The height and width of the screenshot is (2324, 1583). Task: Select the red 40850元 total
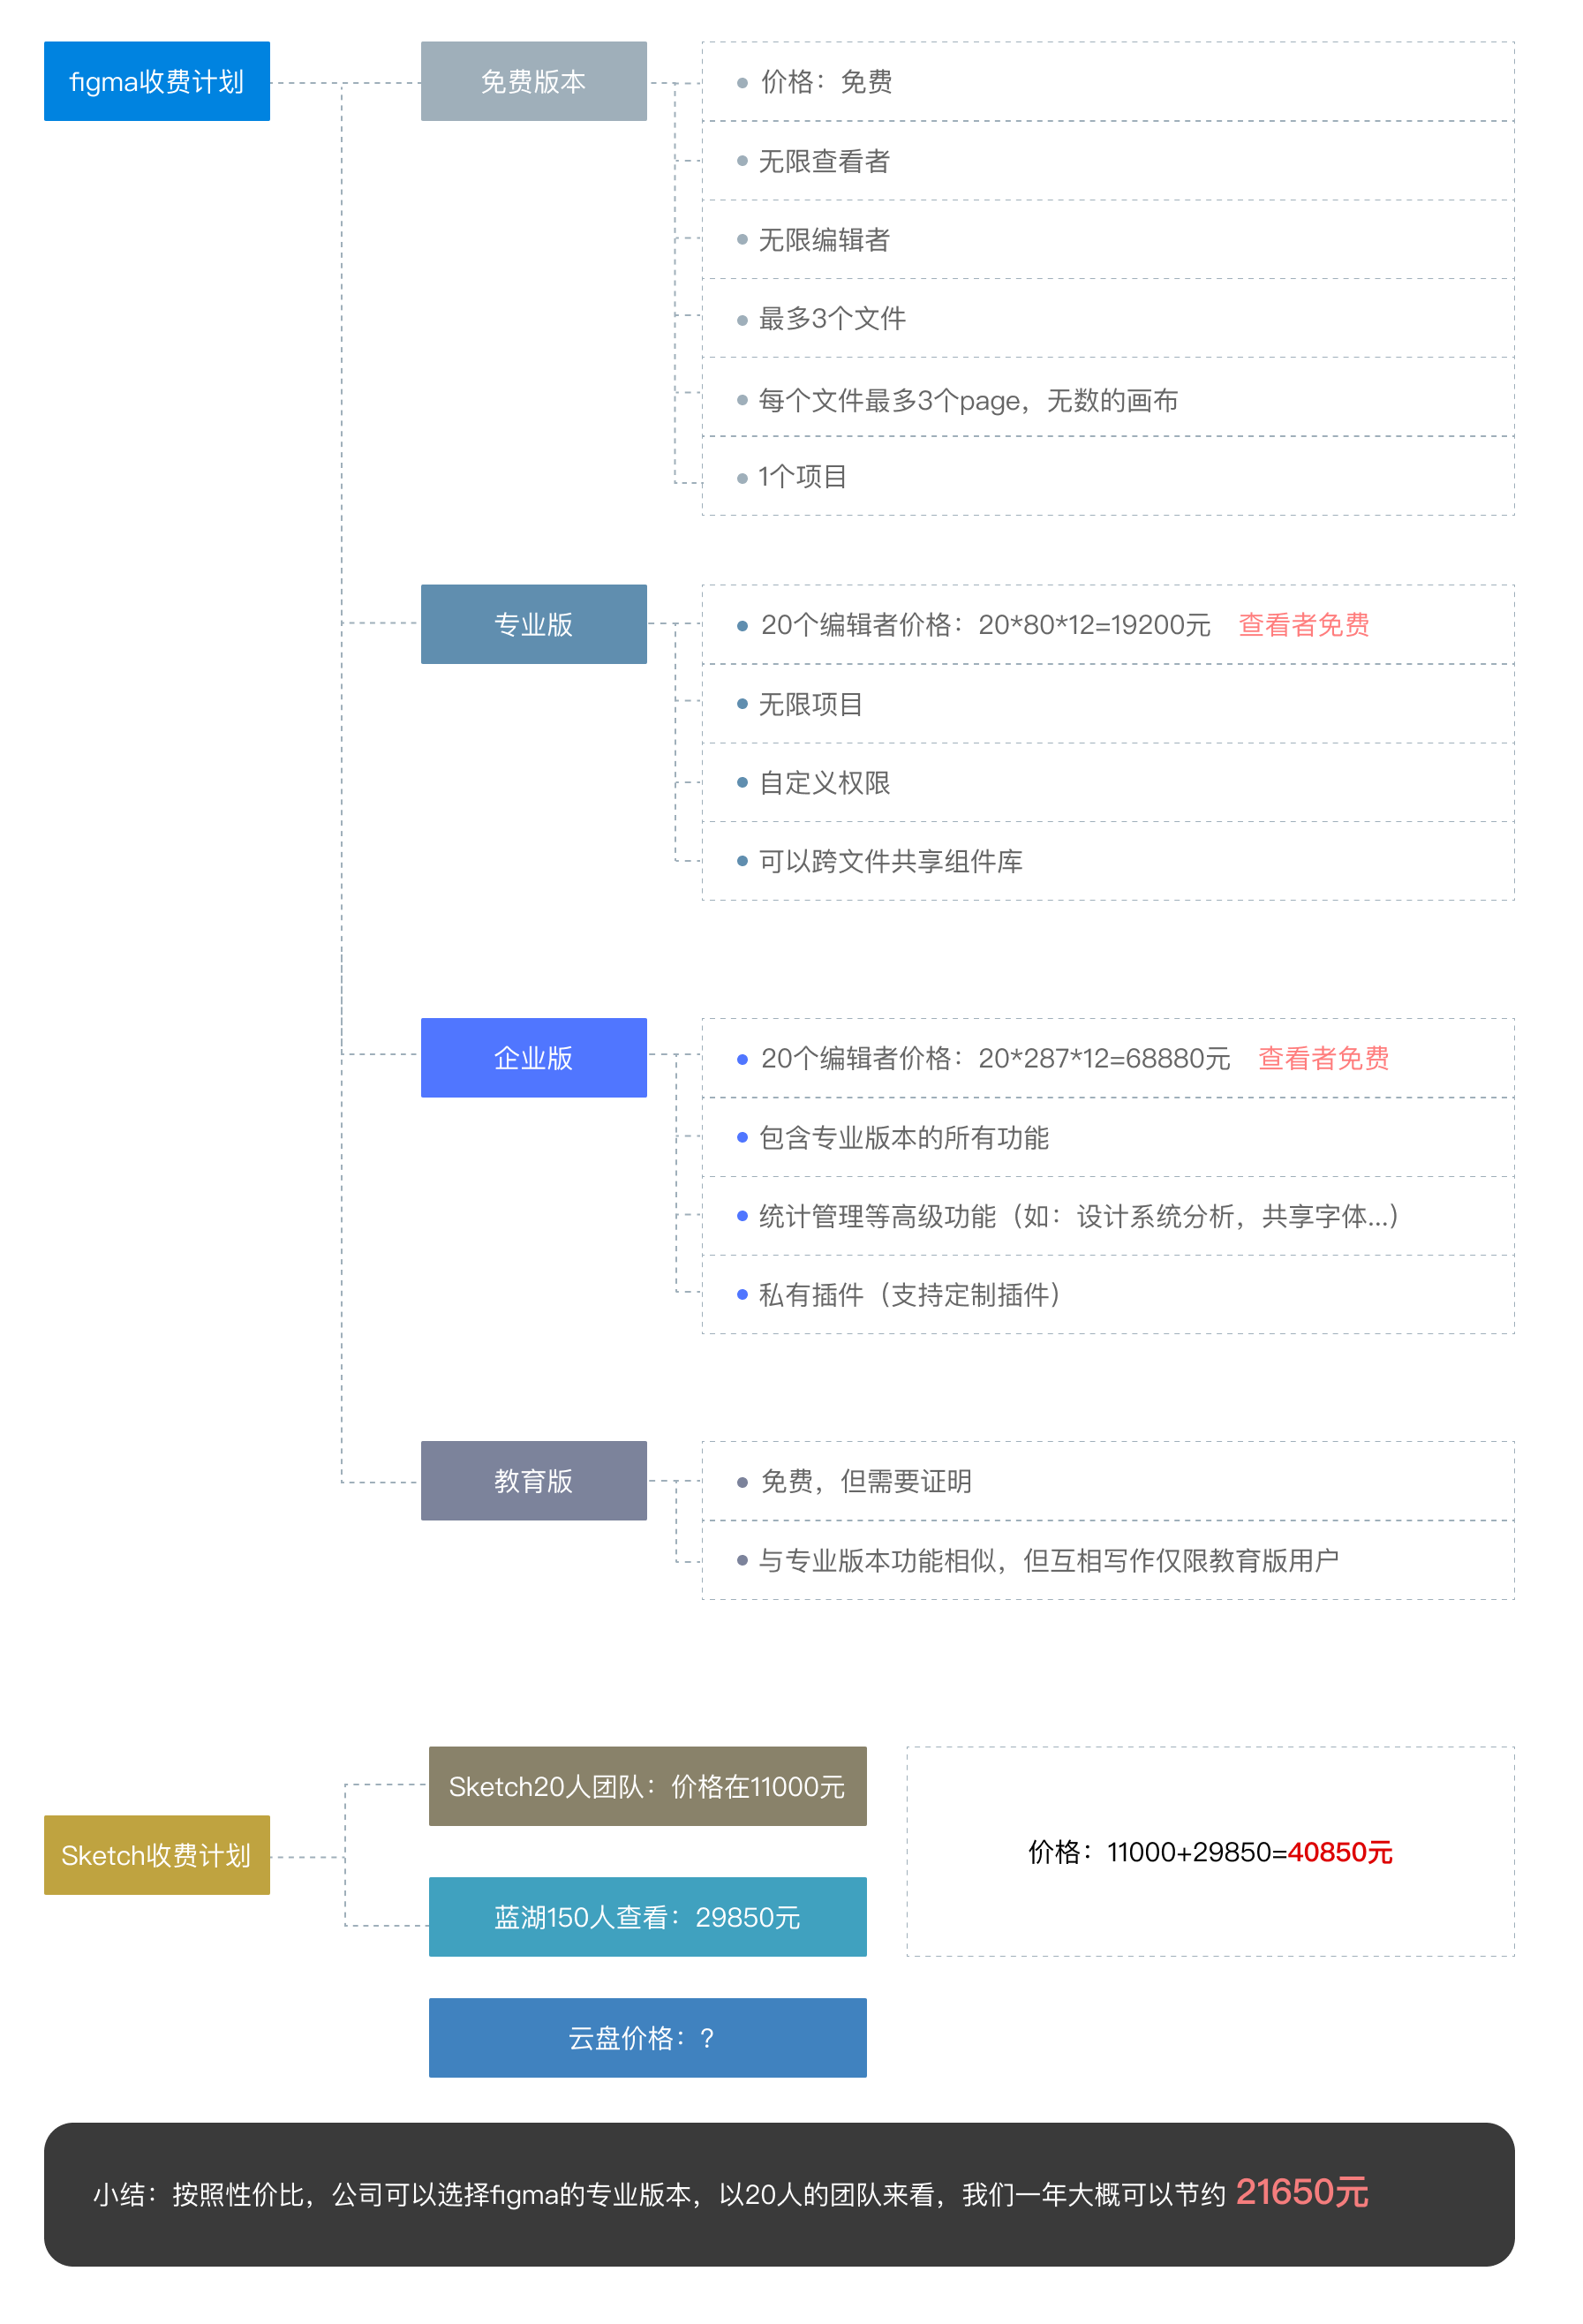tap(1340, 1852)
